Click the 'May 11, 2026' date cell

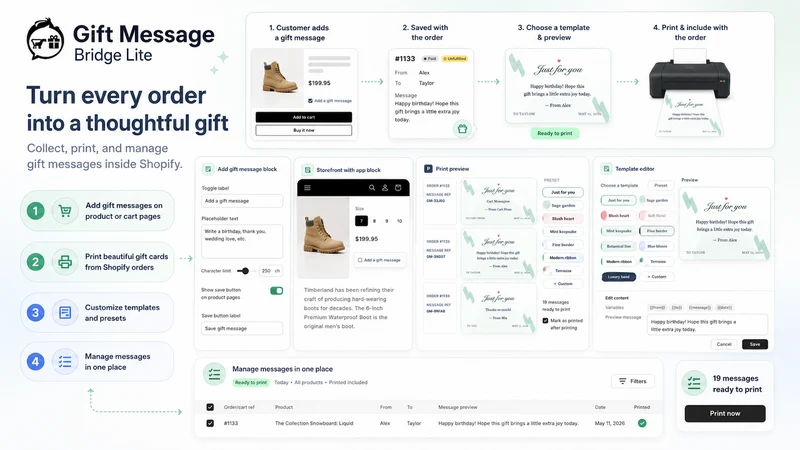click(x=609, y=423)
